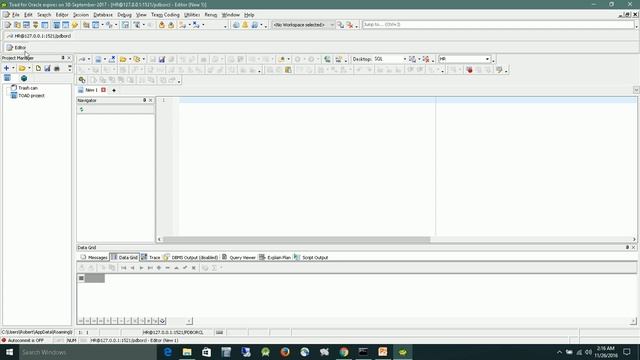Click the rollback icon in main toolbar

[x=171, y=25]
